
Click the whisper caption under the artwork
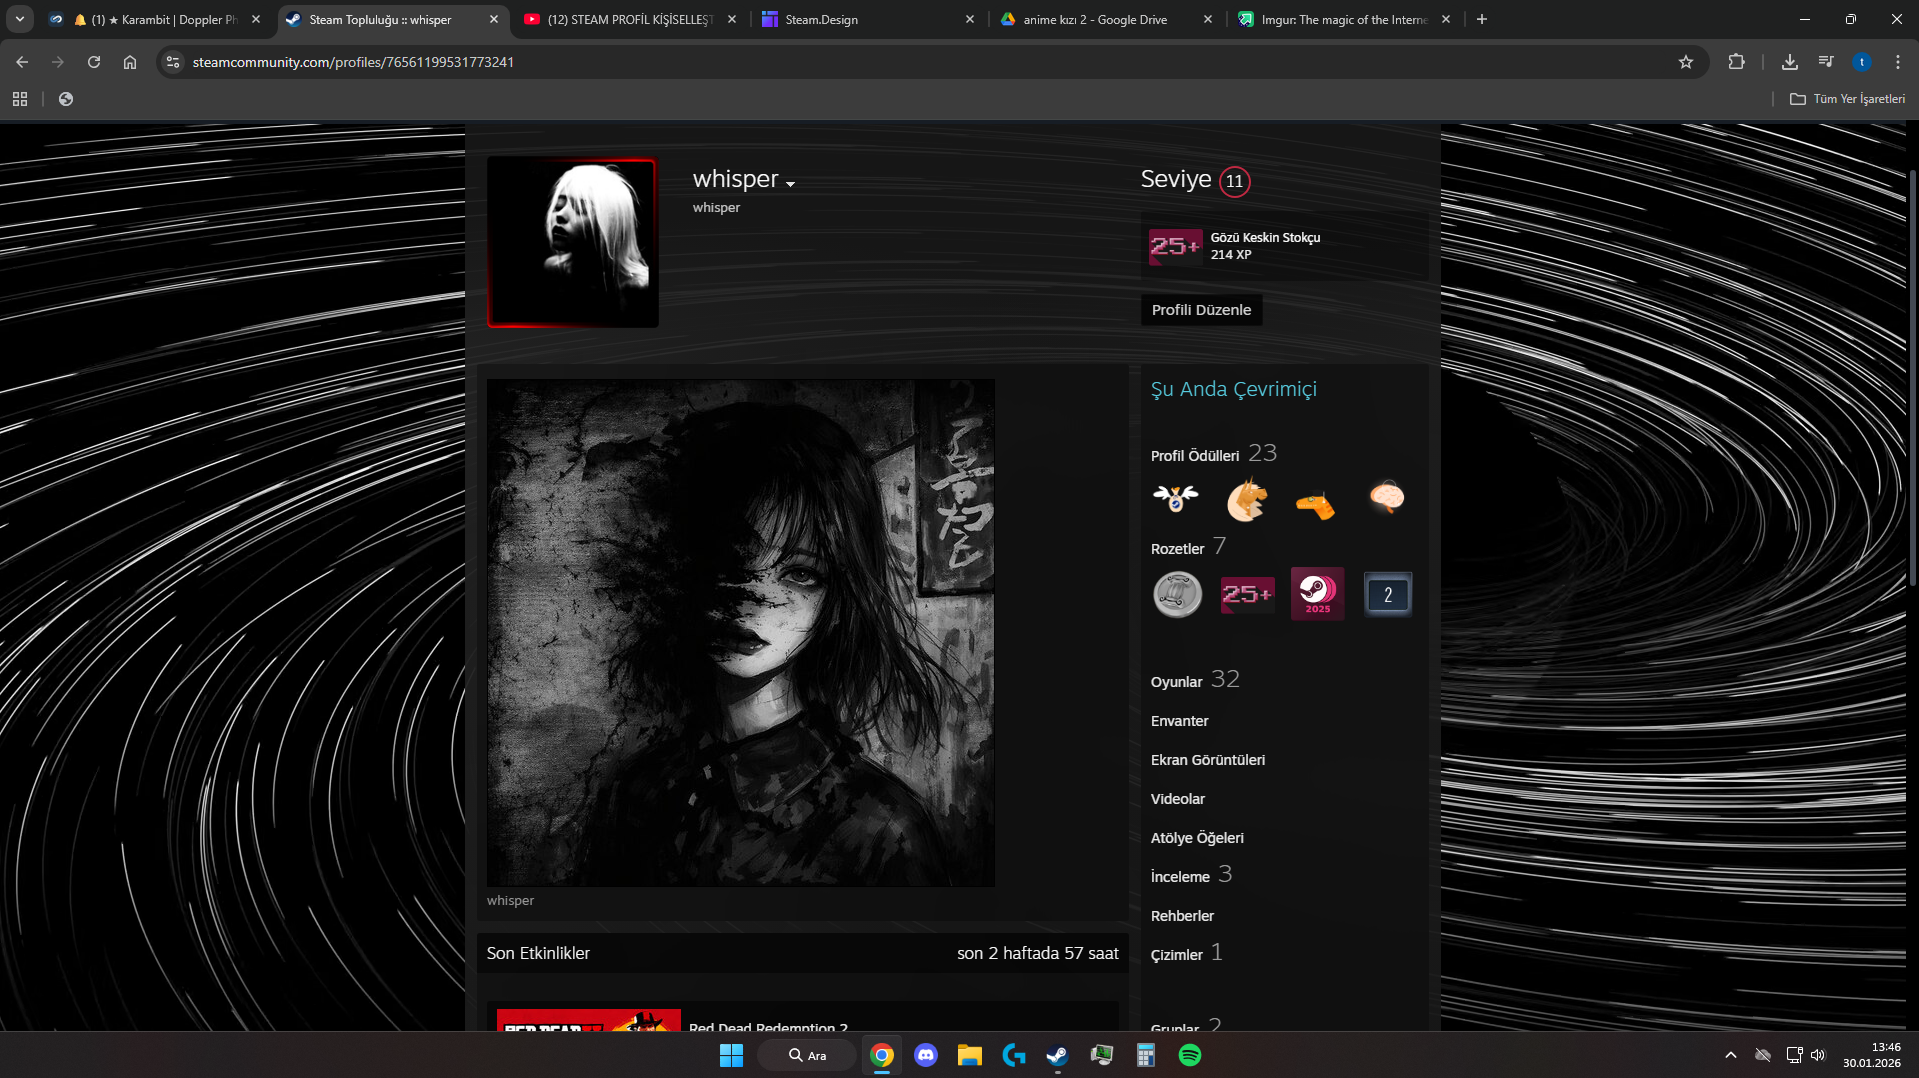(x=510, y=900)
